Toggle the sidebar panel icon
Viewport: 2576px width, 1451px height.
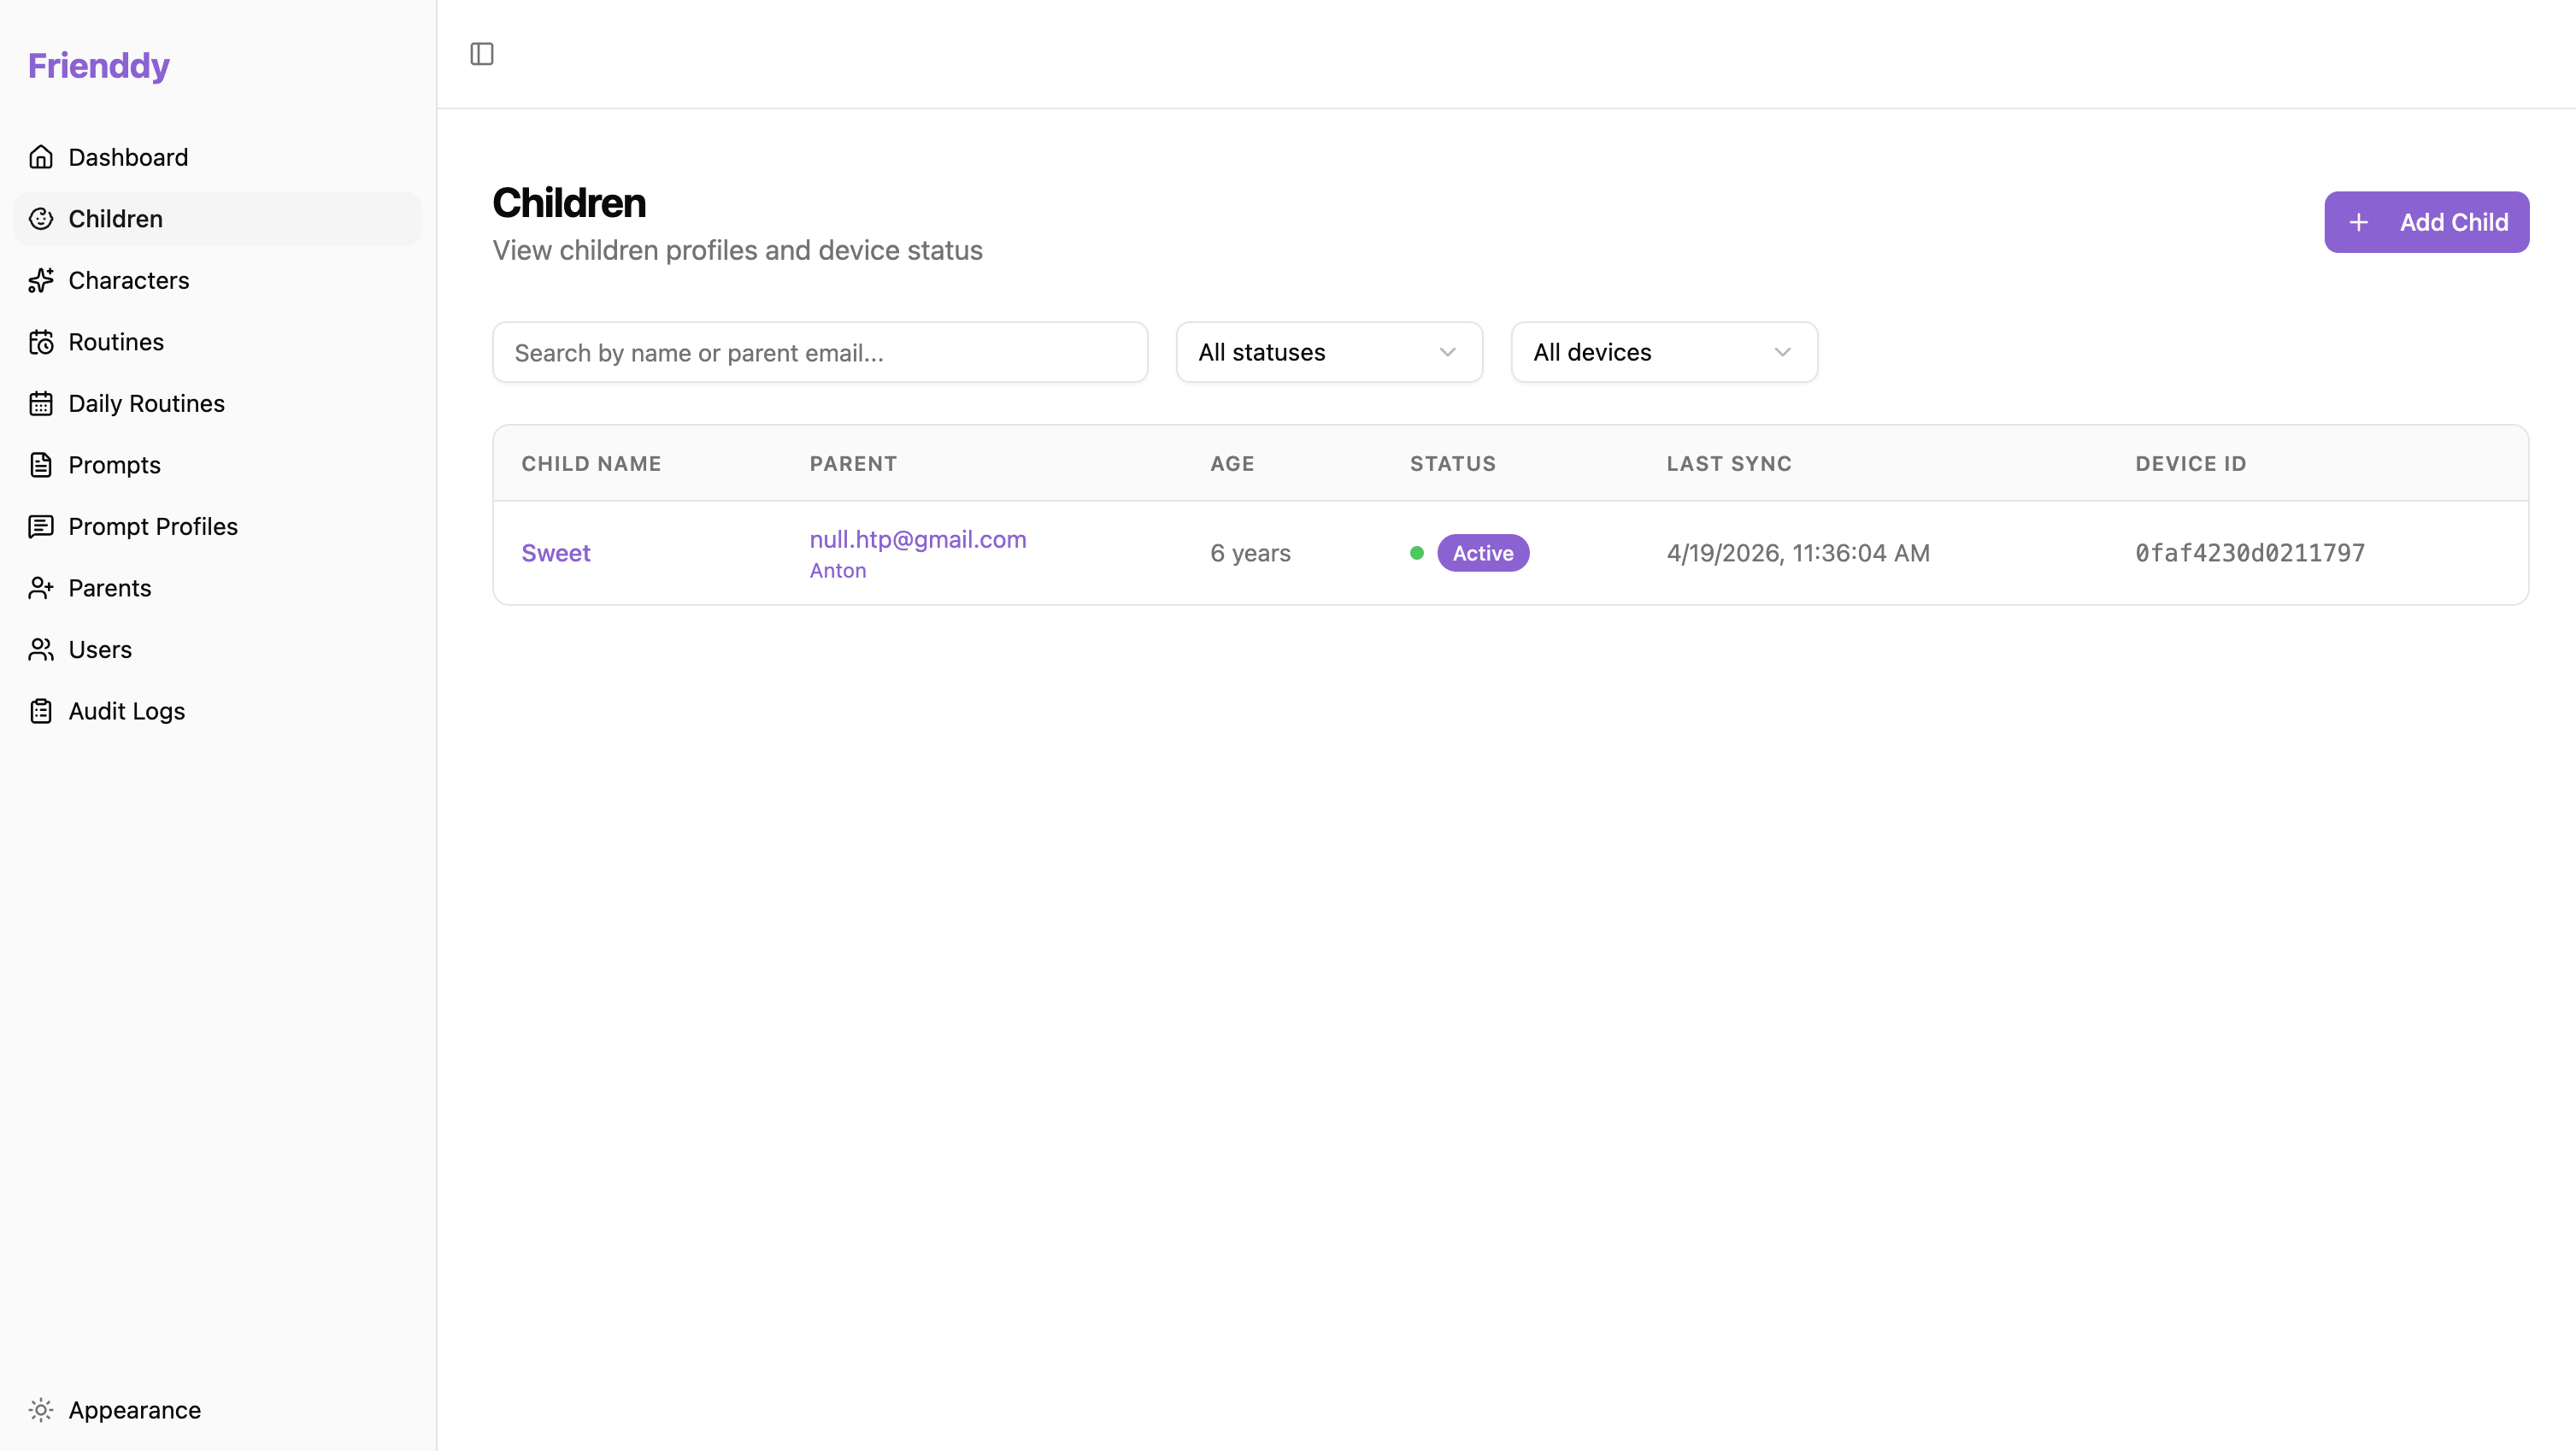click(x=482, y=54)
